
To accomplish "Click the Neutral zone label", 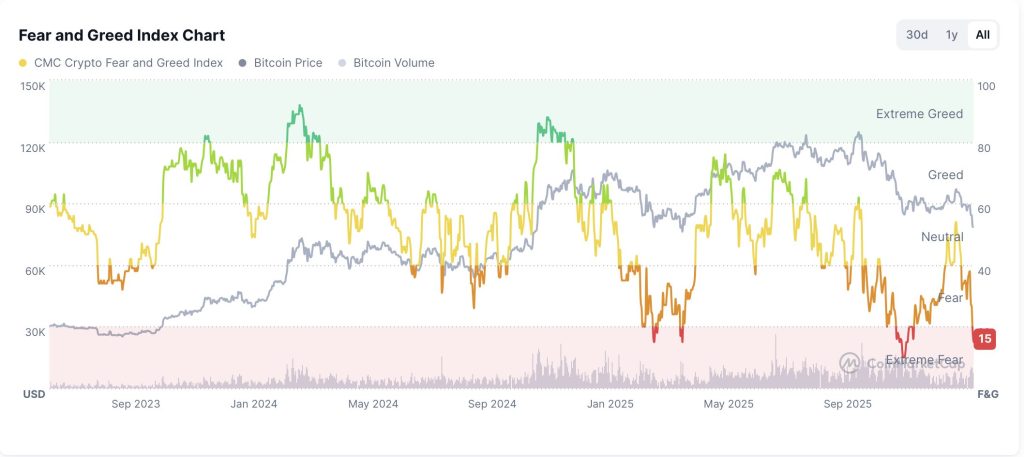I will pyautogui.click(x=942, y=236).
